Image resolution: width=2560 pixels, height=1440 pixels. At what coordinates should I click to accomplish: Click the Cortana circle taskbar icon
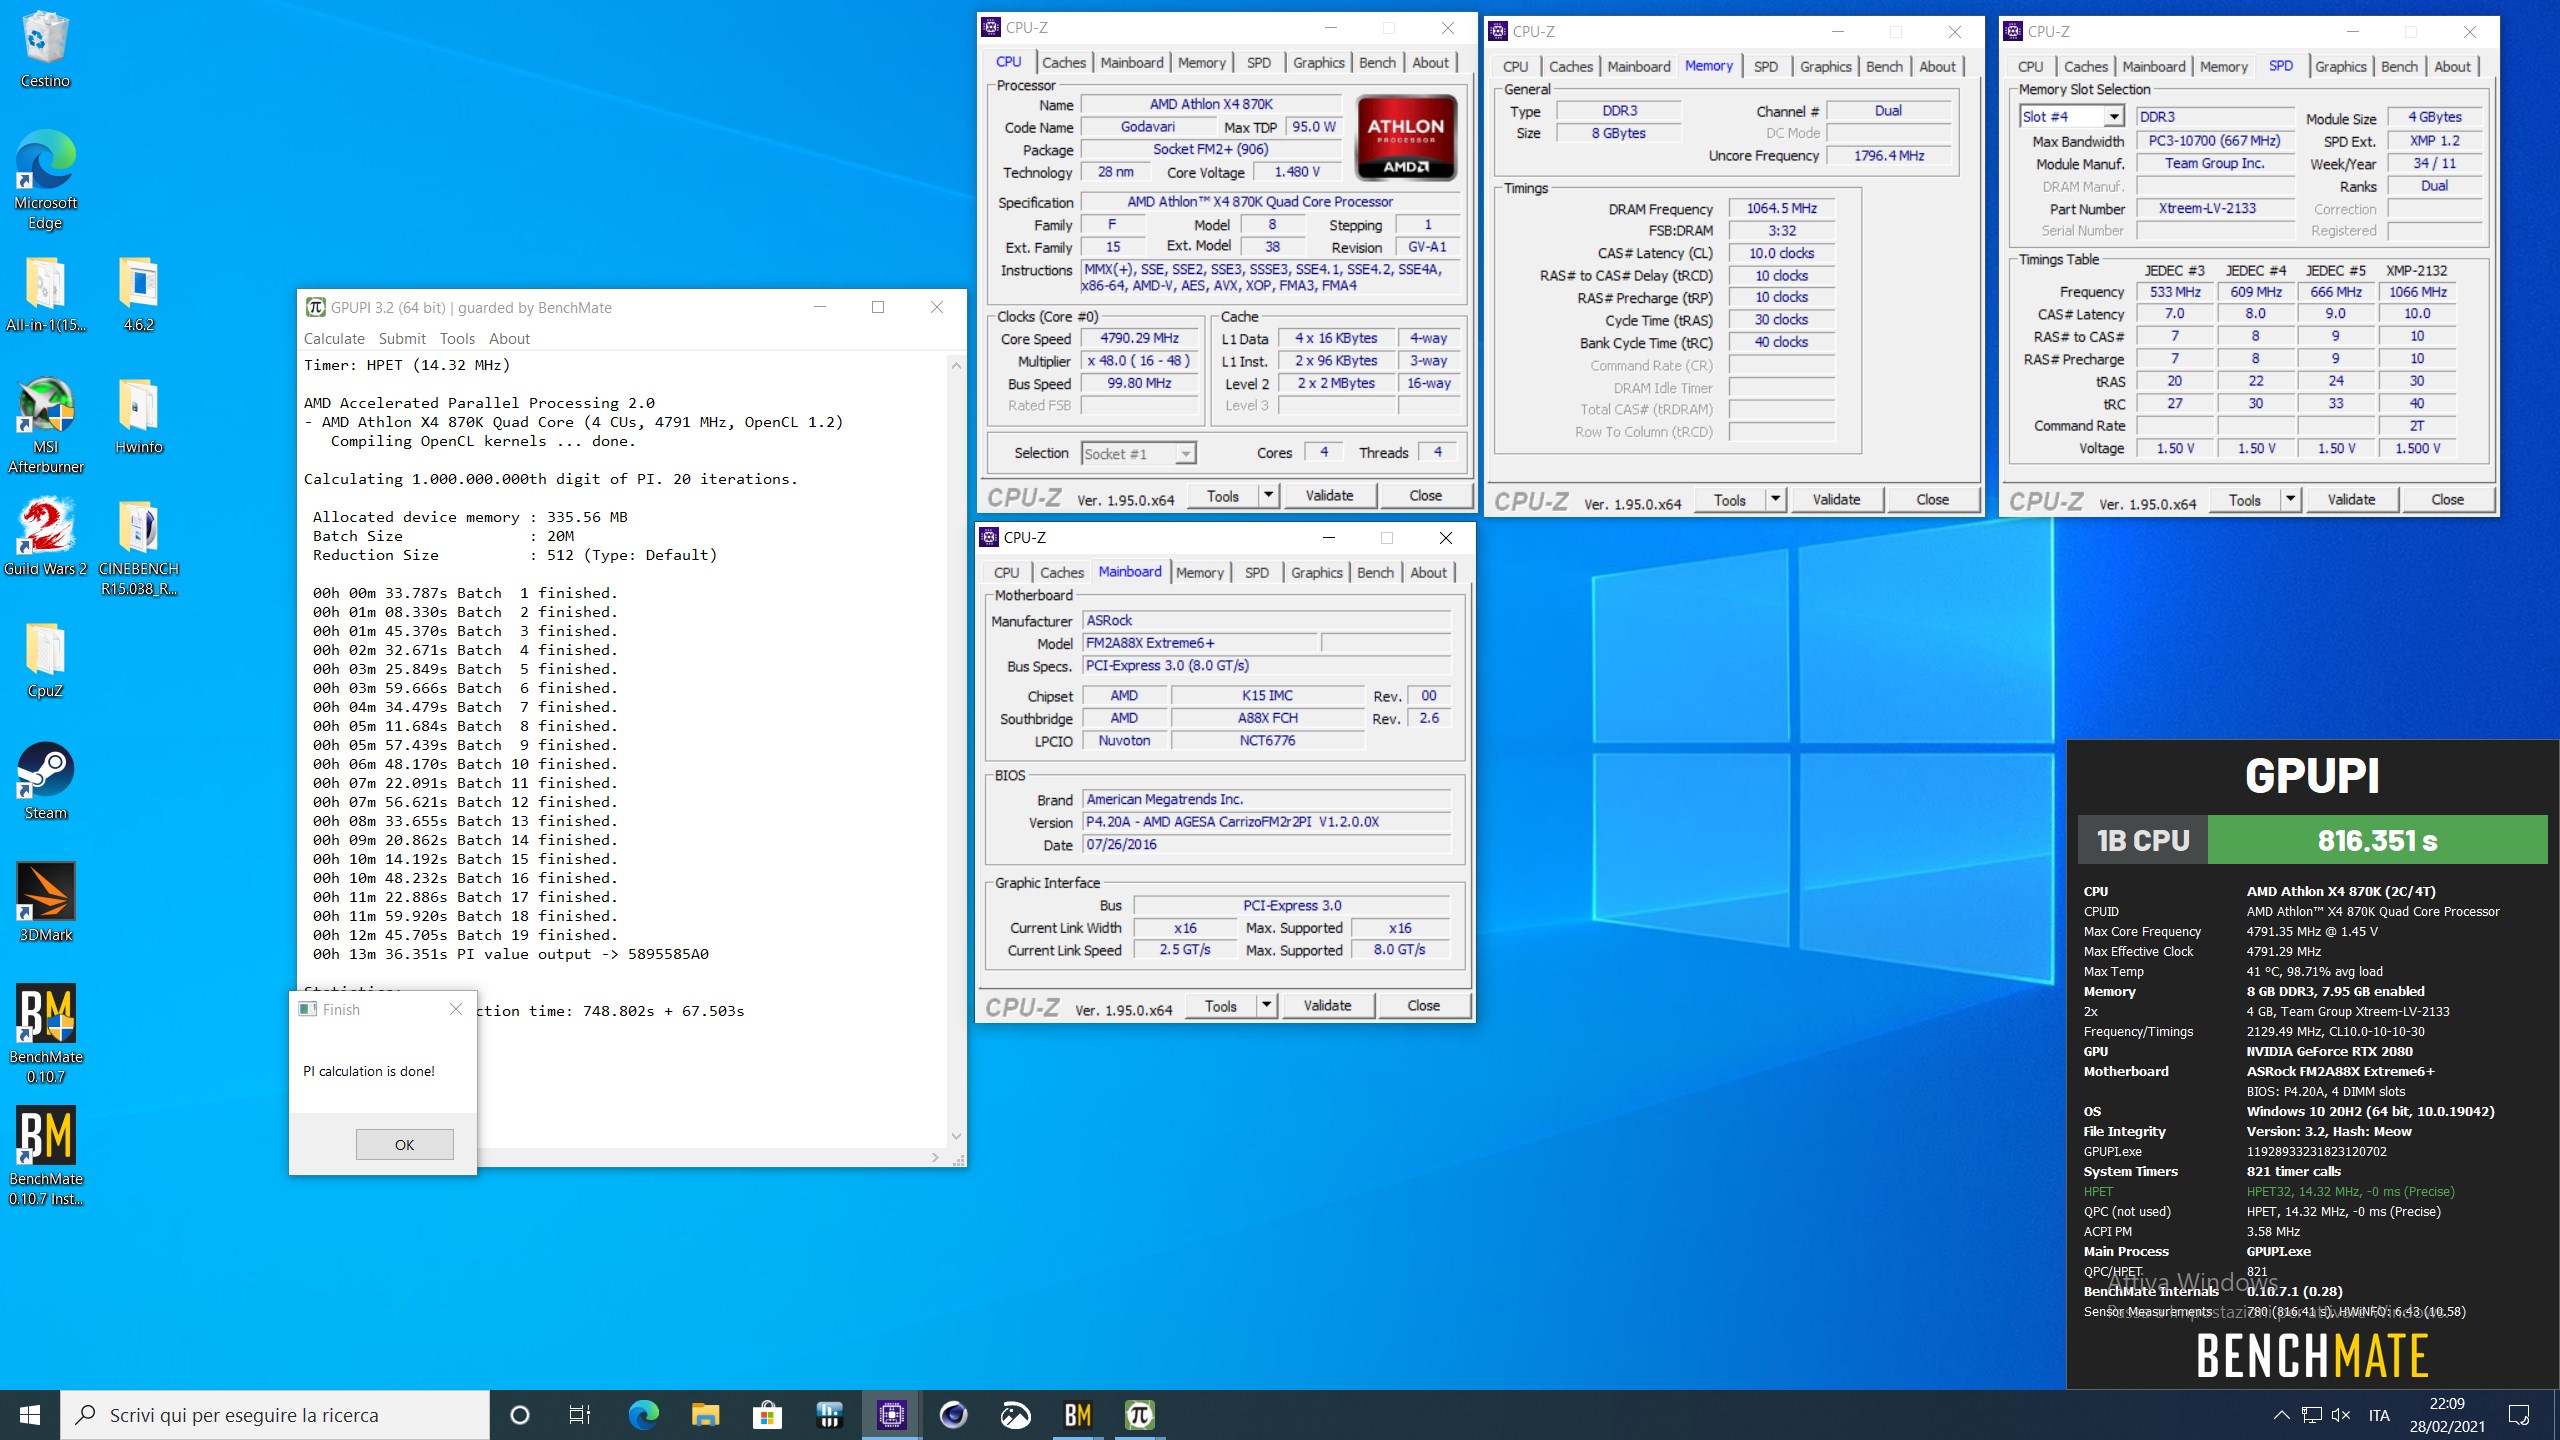click(519, 1415)
